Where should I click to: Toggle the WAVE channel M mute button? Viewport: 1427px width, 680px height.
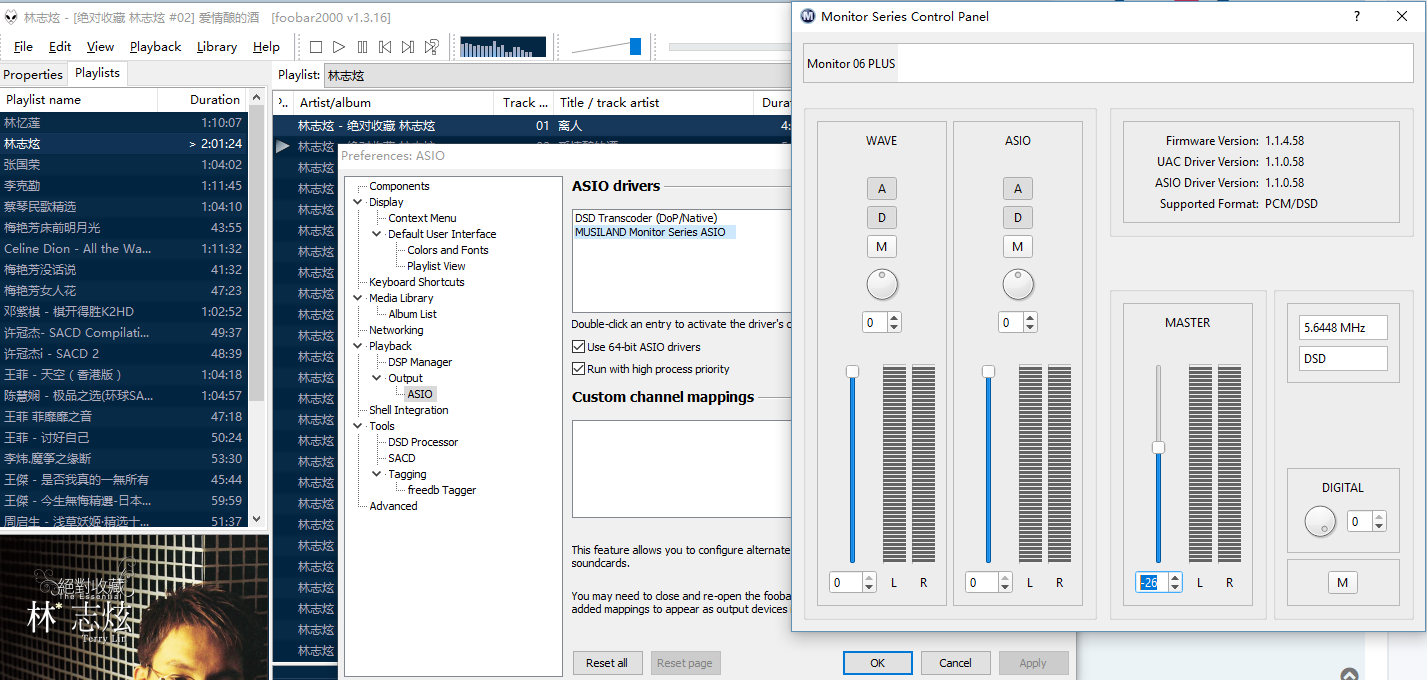coord(882,247)
